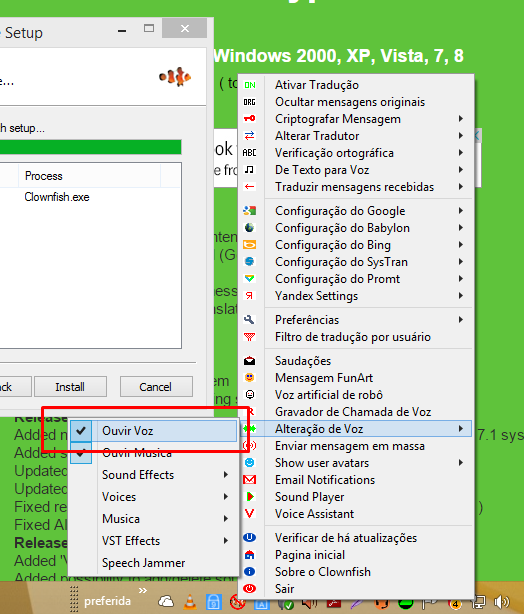Select the Alteração de Voz menu entry

pos(356,429)
